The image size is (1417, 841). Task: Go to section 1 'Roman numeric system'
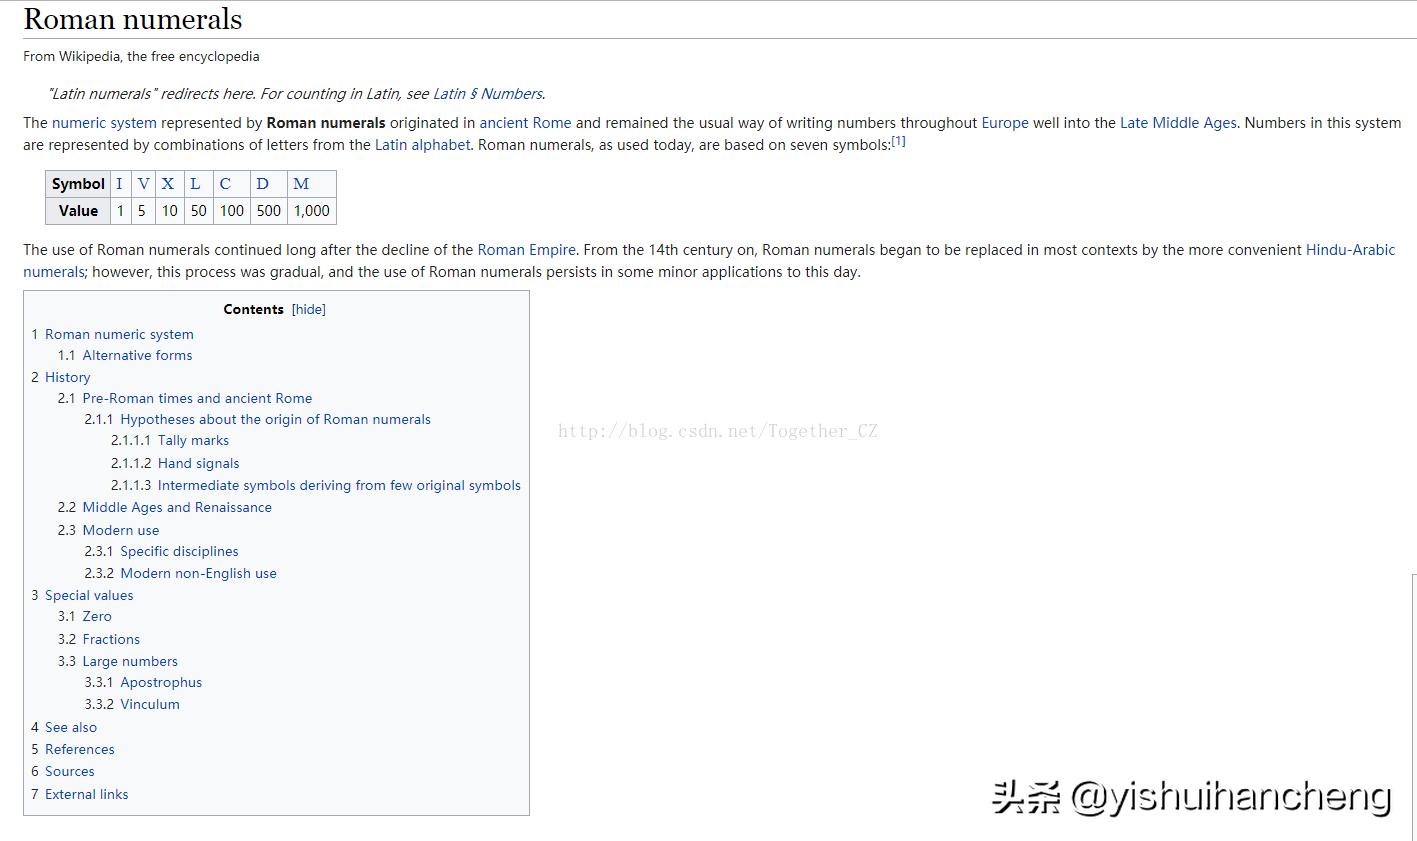pos(119,334)
